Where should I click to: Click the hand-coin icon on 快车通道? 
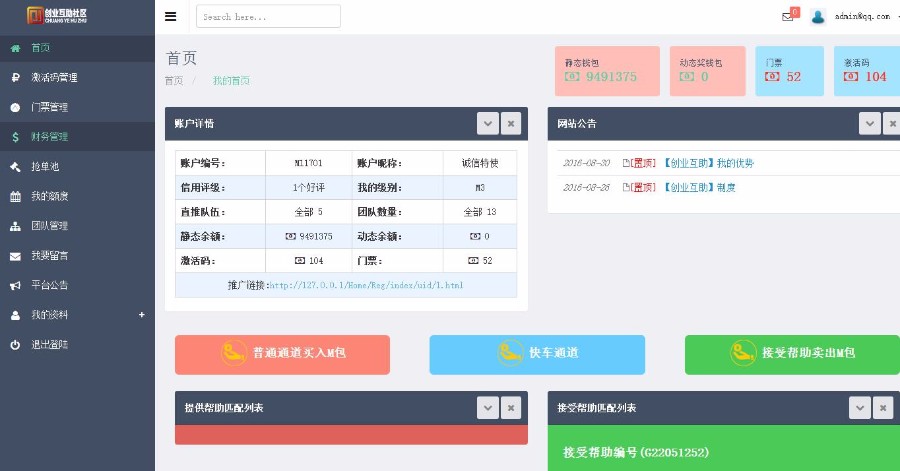pyautogui.click(x=510, y=353)
